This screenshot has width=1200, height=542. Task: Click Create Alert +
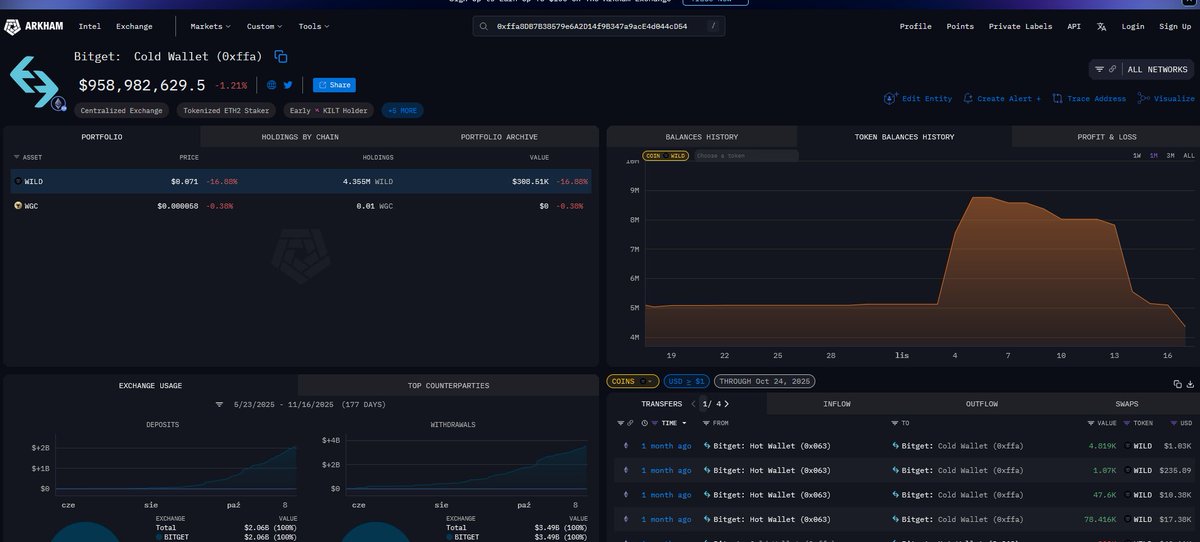(x=1003, y=99)
